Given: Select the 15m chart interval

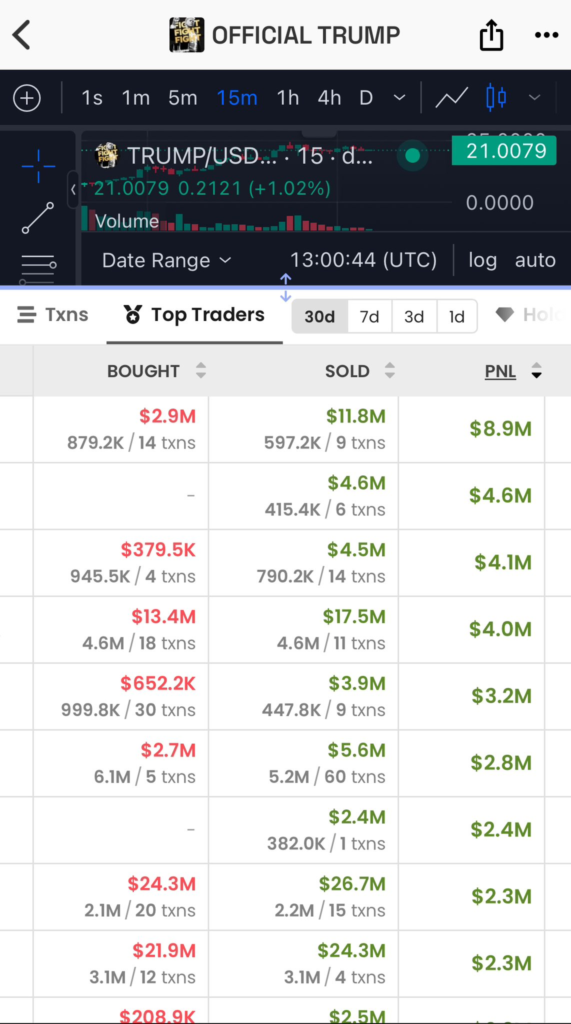Looking at the screenshot, I should pos(237,98).
